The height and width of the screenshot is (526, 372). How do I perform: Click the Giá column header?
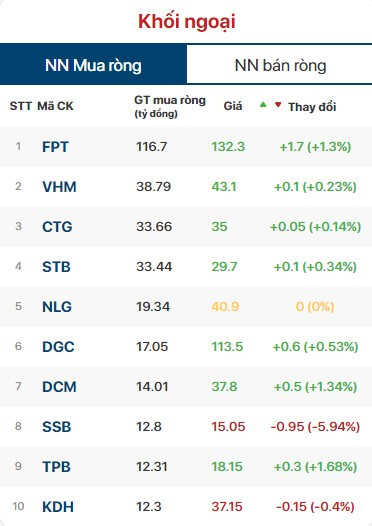(x=233, y=106)
